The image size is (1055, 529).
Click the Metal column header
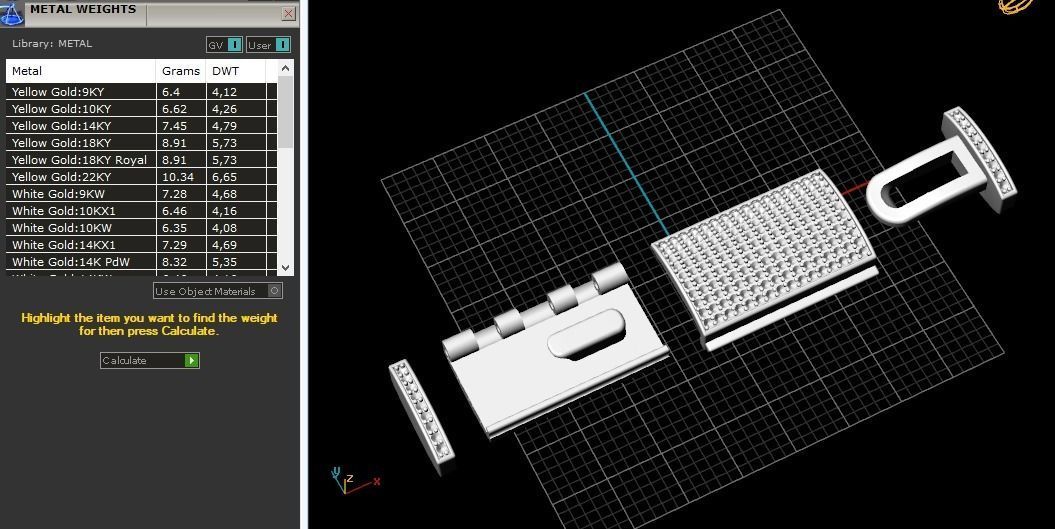(81, 71)
